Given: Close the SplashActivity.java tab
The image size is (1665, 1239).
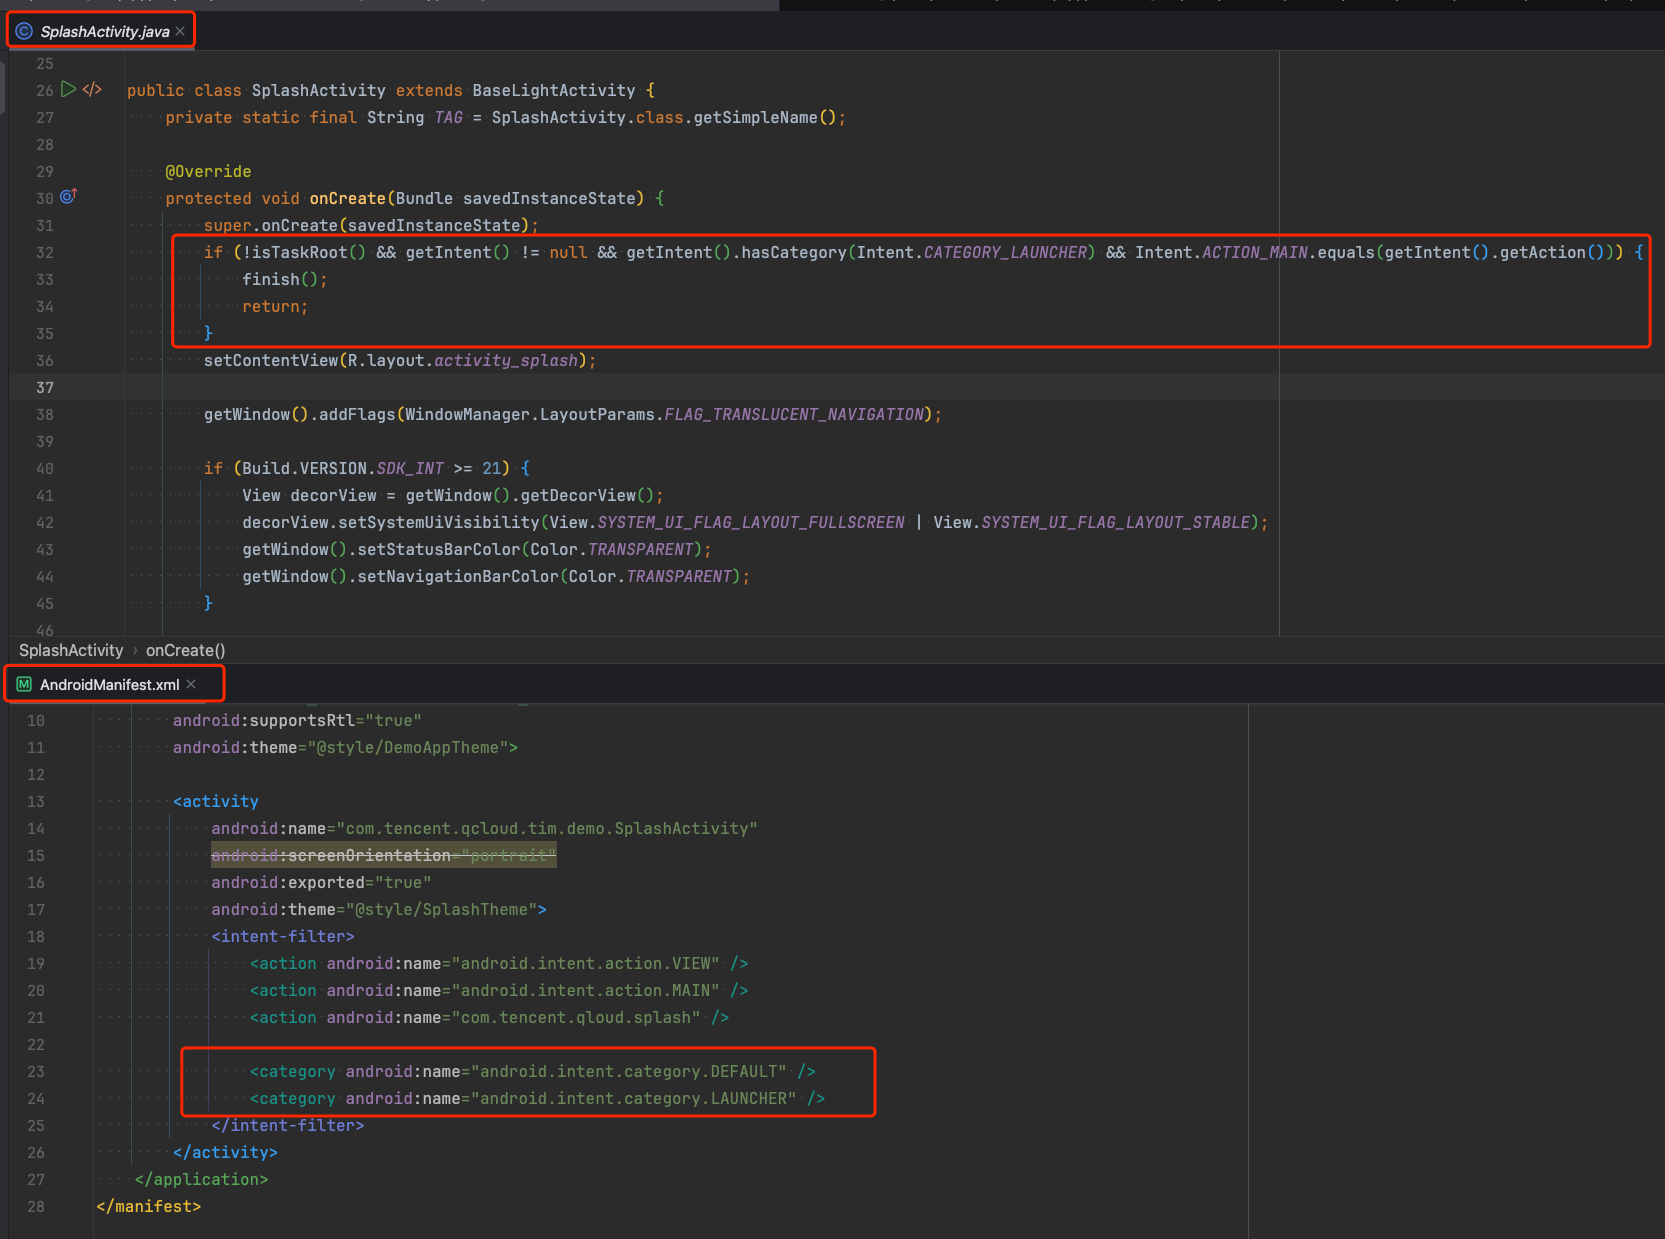Looking at the screenshot, I should click(180, 31).
